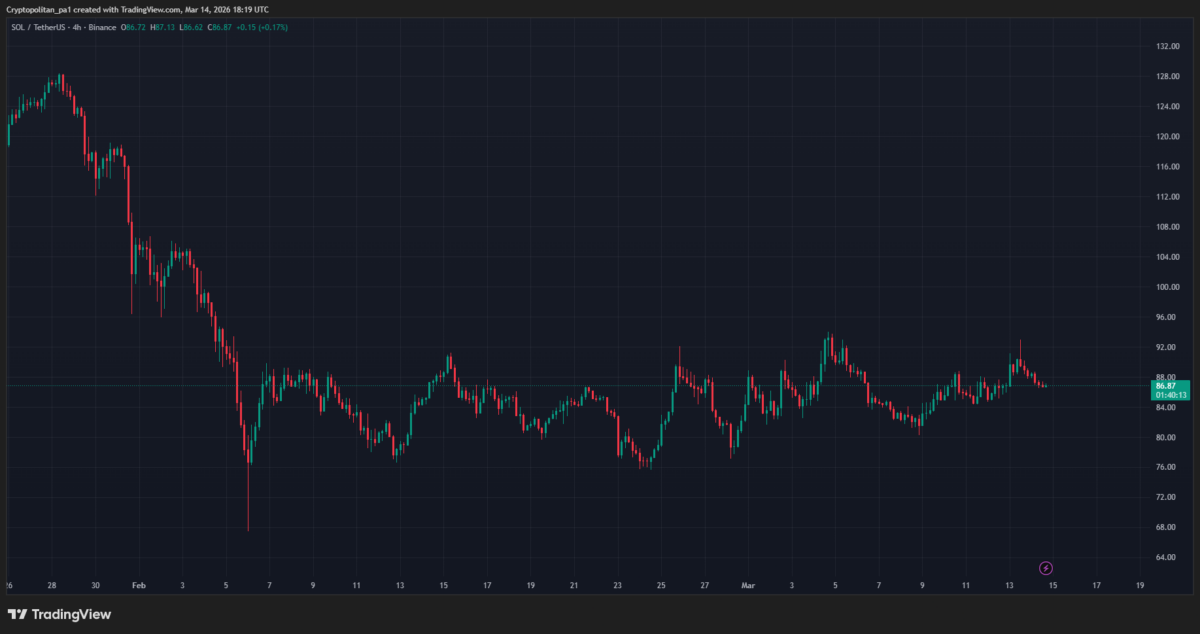1200x634 pixels.
Task: Click the +0.15 (+0.17%) change value
Action: point(263,27)
